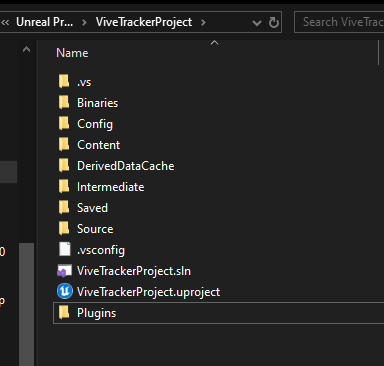The width and height of the screenshot is (384, 366).
Task: Click the ViveTrackerProject breadcrumb segment
Action: [x=144, y=22]
